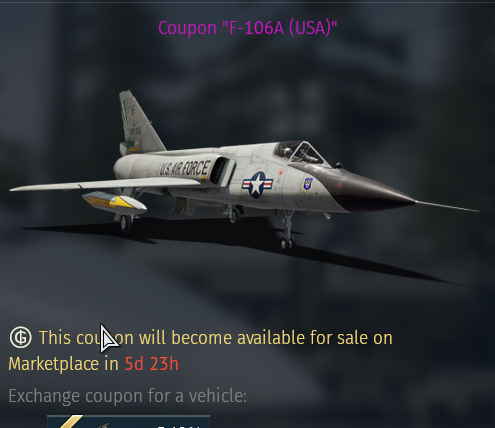Click the gold premium stripe on vehicle card
This screenshot has height=428, width=495.
[72, 422]
